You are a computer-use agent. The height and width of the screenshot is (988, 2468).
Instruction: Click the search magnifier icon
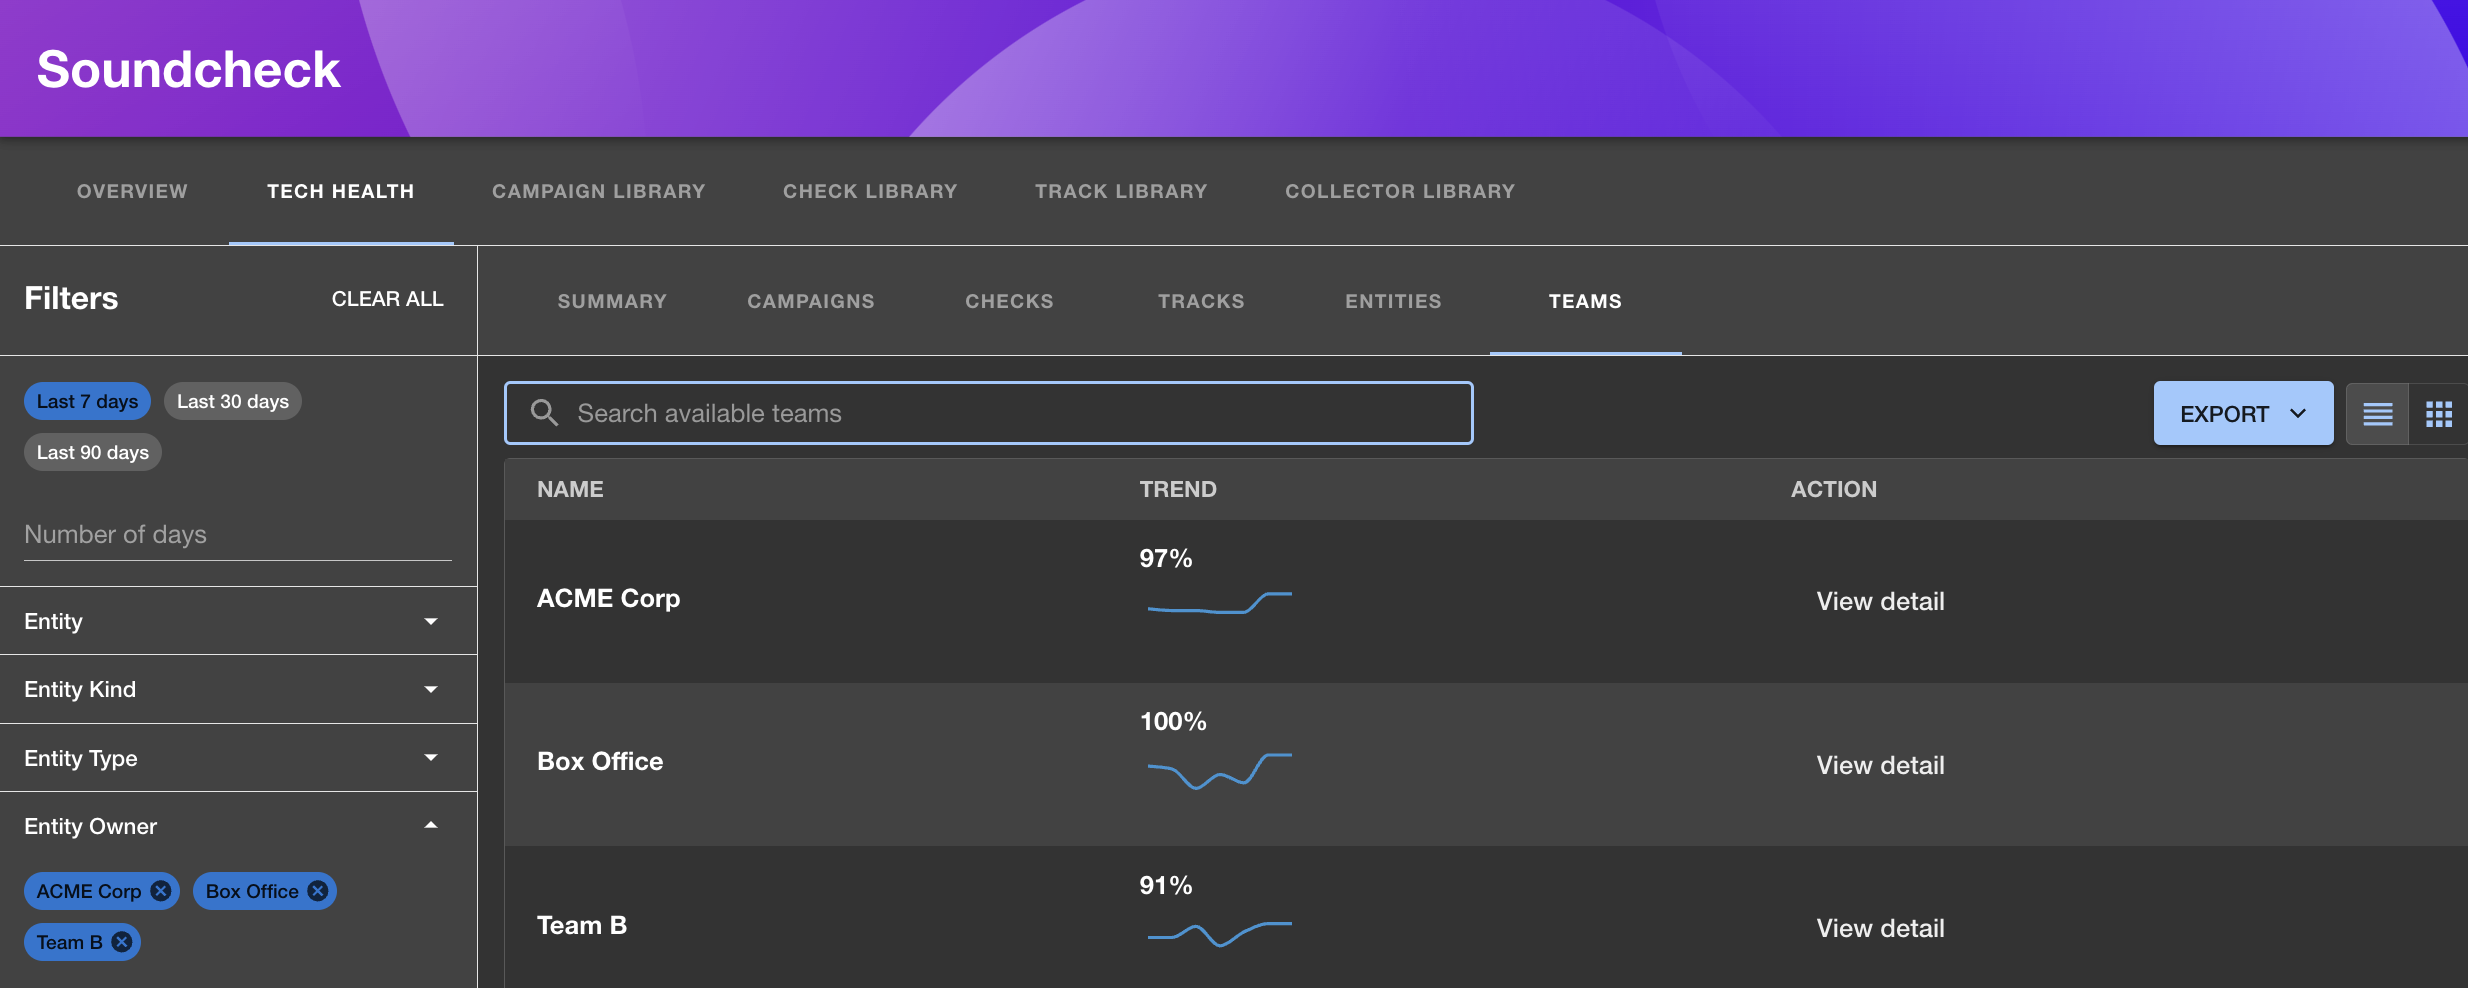tap(544, 413)
